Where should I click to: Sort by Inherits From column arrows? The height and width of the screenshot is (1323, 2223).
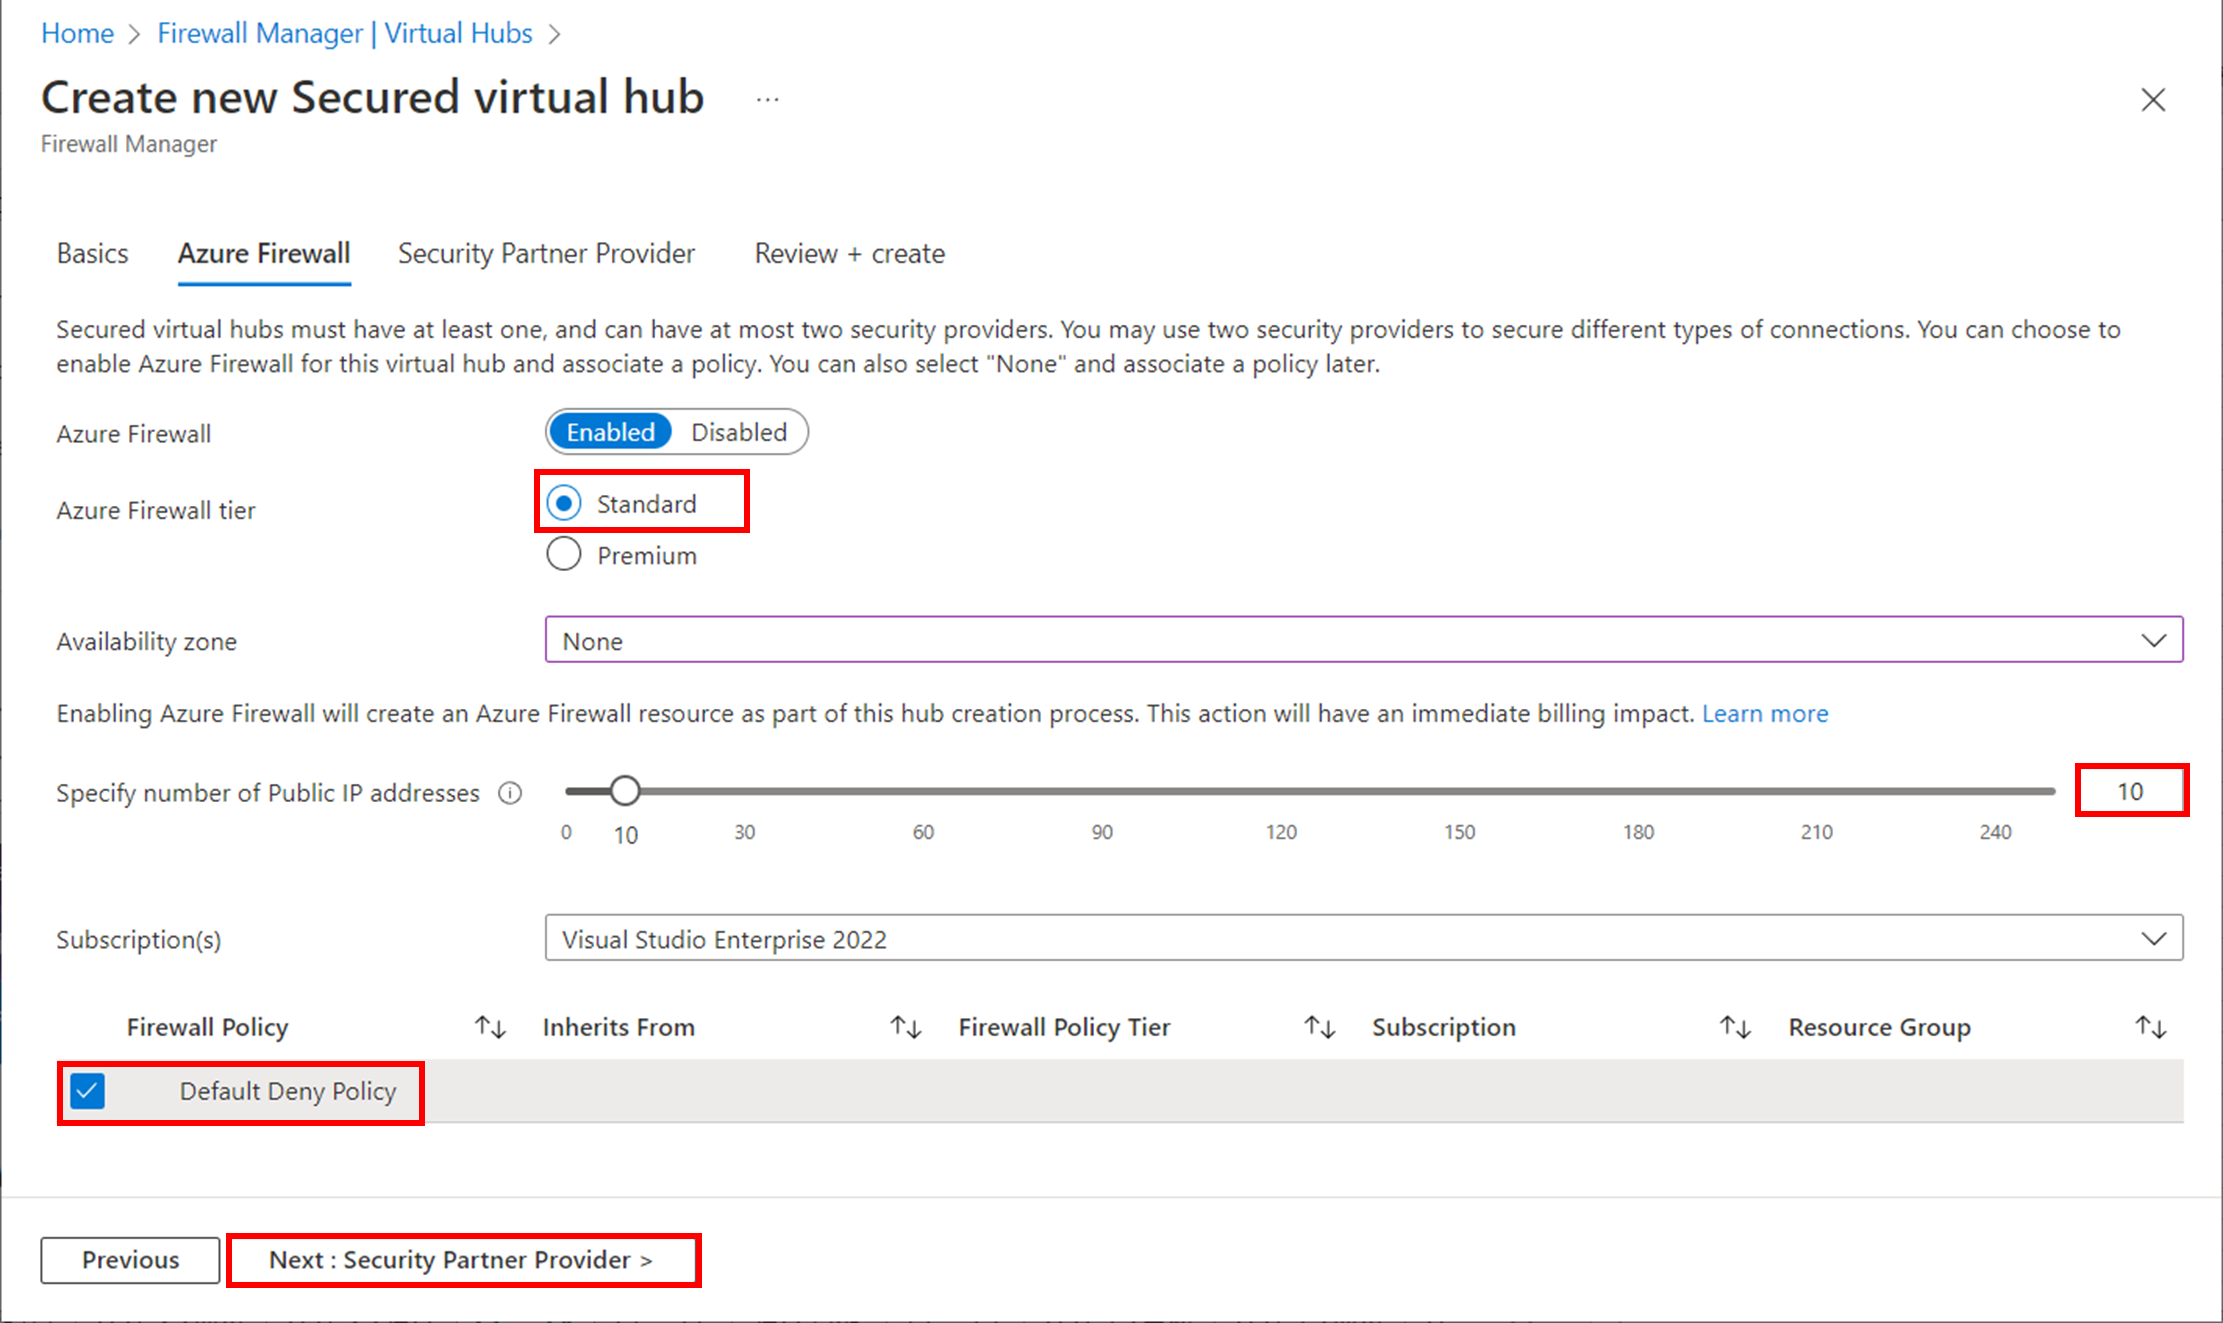click(906, 1027)
